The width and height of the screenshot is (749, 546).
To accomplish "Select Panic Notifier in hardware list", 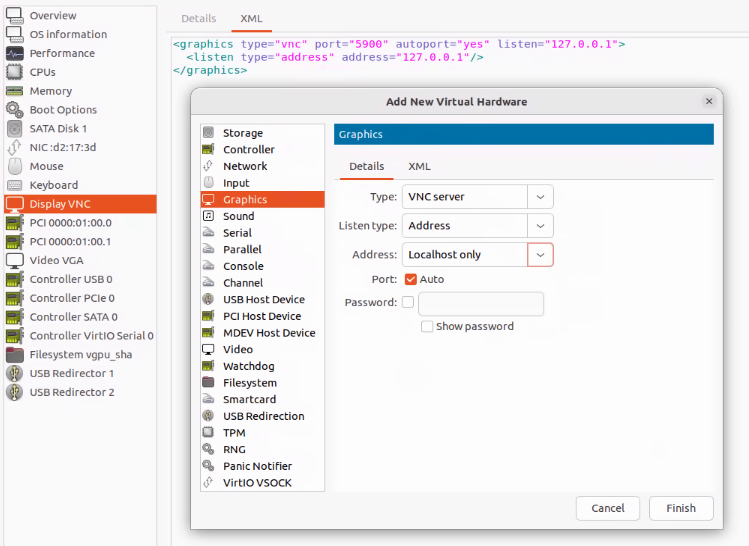I will pos(263,466).
